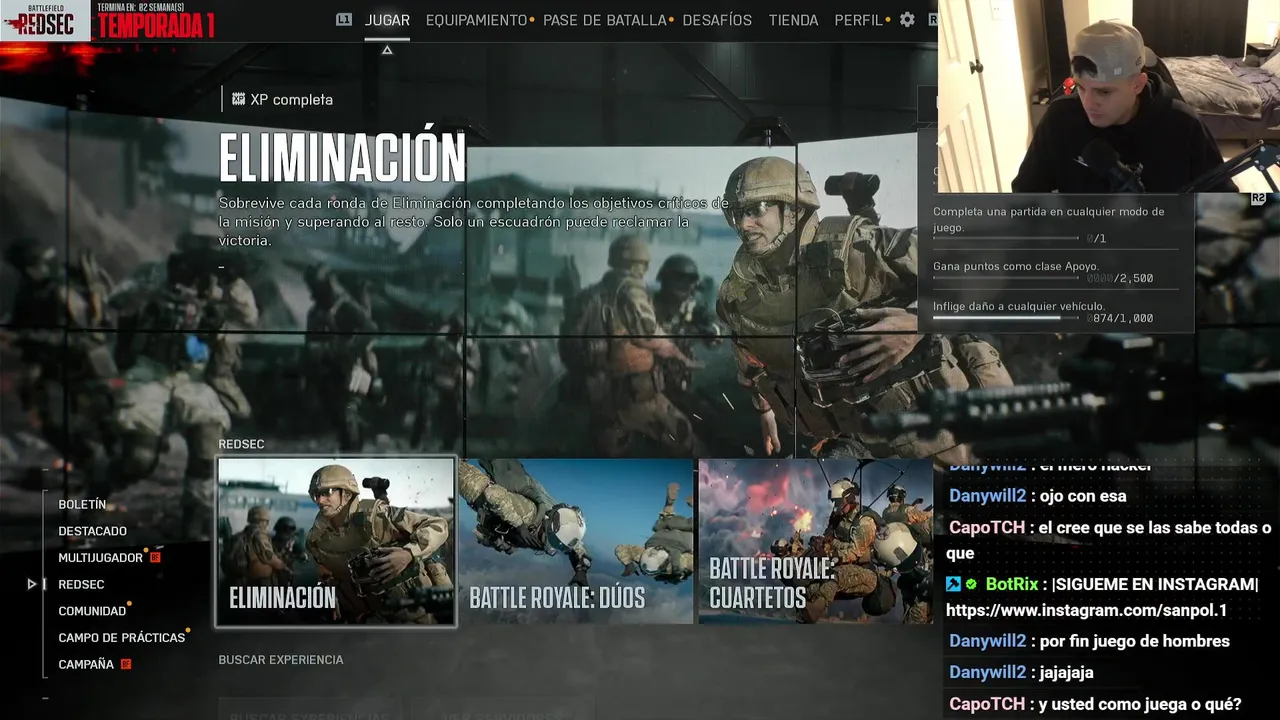Image resolution: width=1280 pixels, height=720 pixels.
Task: Click the R2 trigger icon
Action: [x=1258, y=198]
